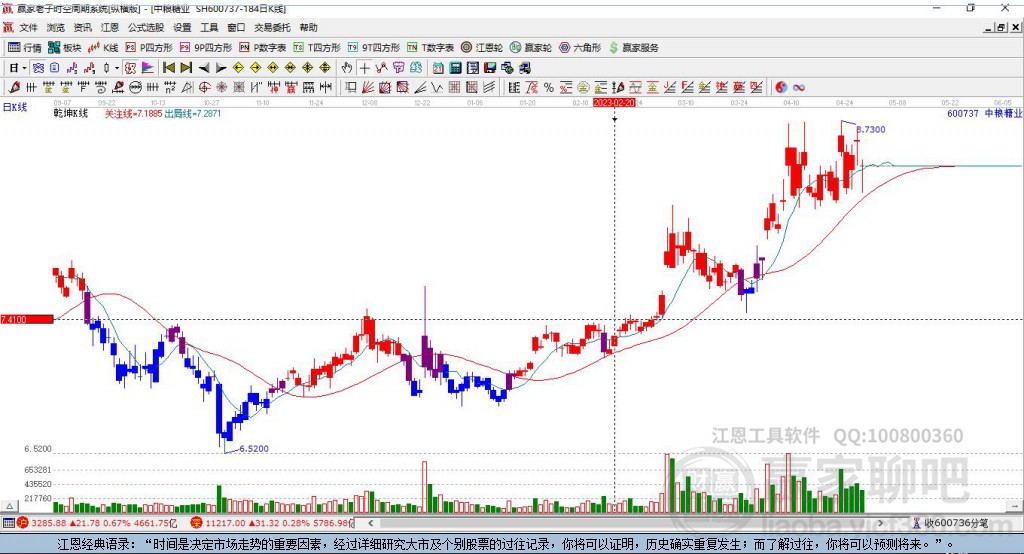This screenshot has height=554, width=1024.
Task: Click the percent sign tool icon
Action: (549, 87)
